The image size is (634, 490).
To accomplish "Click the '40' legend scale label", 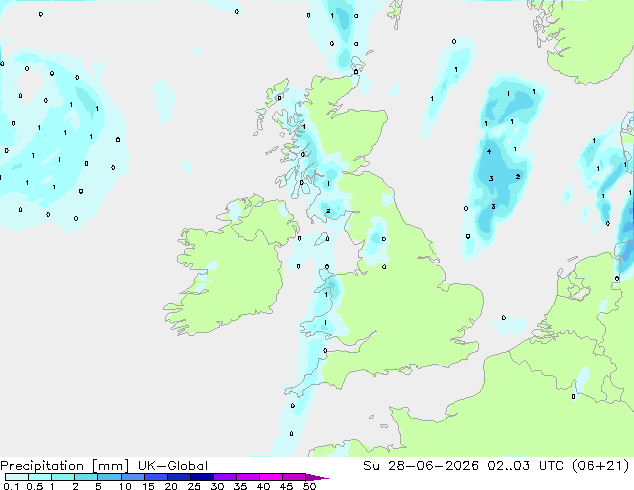I will pos(263,486).
